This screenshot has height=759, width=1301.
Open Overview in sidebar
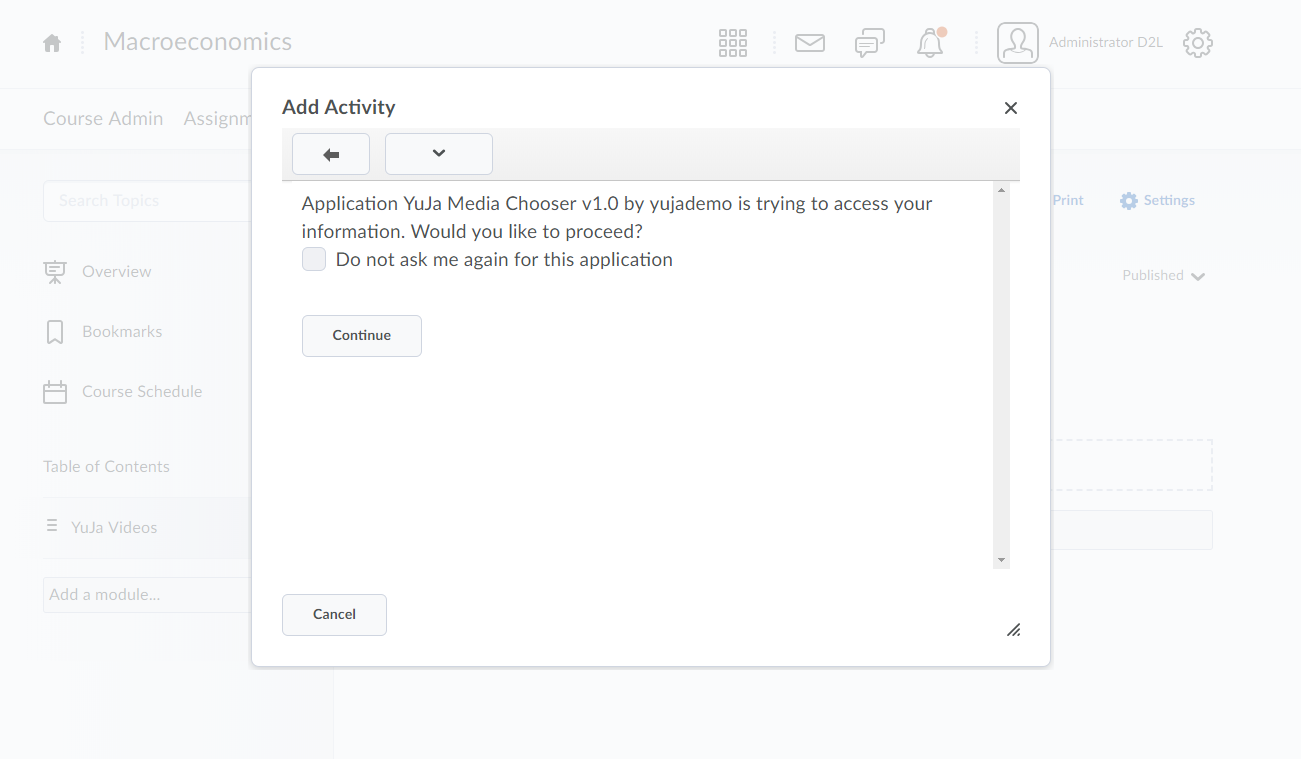[117, 272]
